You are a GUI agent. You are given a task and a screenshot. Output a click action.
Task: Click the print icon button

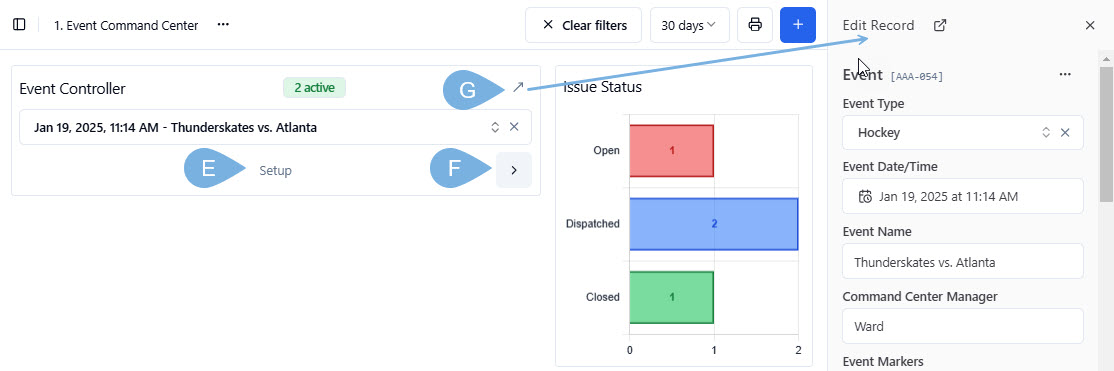(x=755, y=25)
